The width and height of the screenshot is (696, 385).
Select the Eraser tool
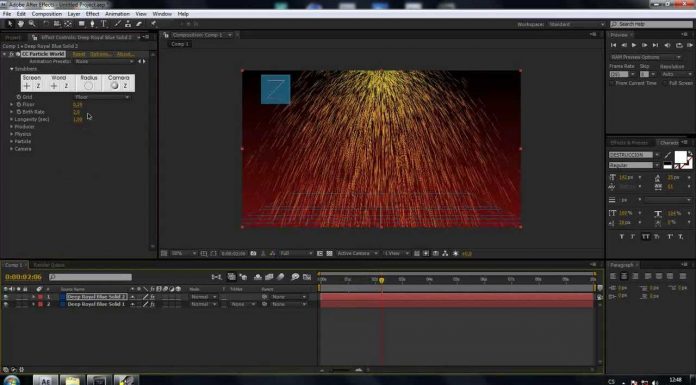click(139, 24)
